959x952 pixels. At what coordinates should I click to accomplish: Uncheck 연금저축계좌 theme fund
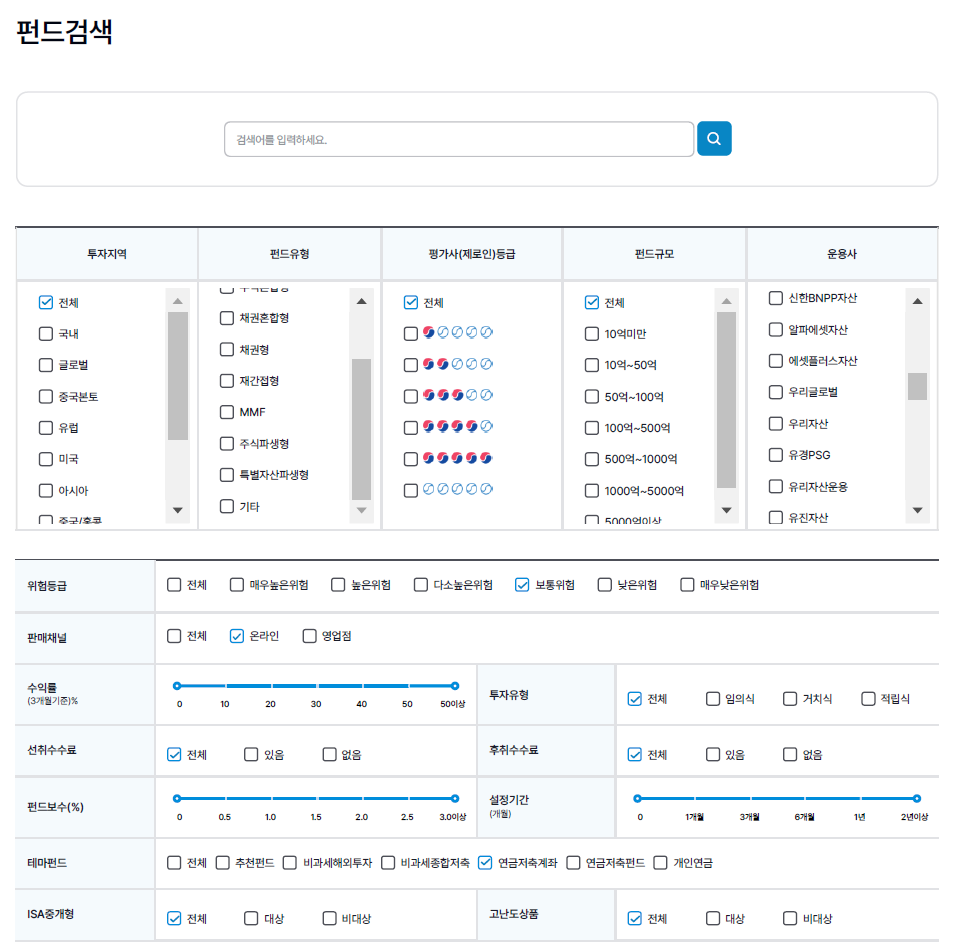[486, 863]
